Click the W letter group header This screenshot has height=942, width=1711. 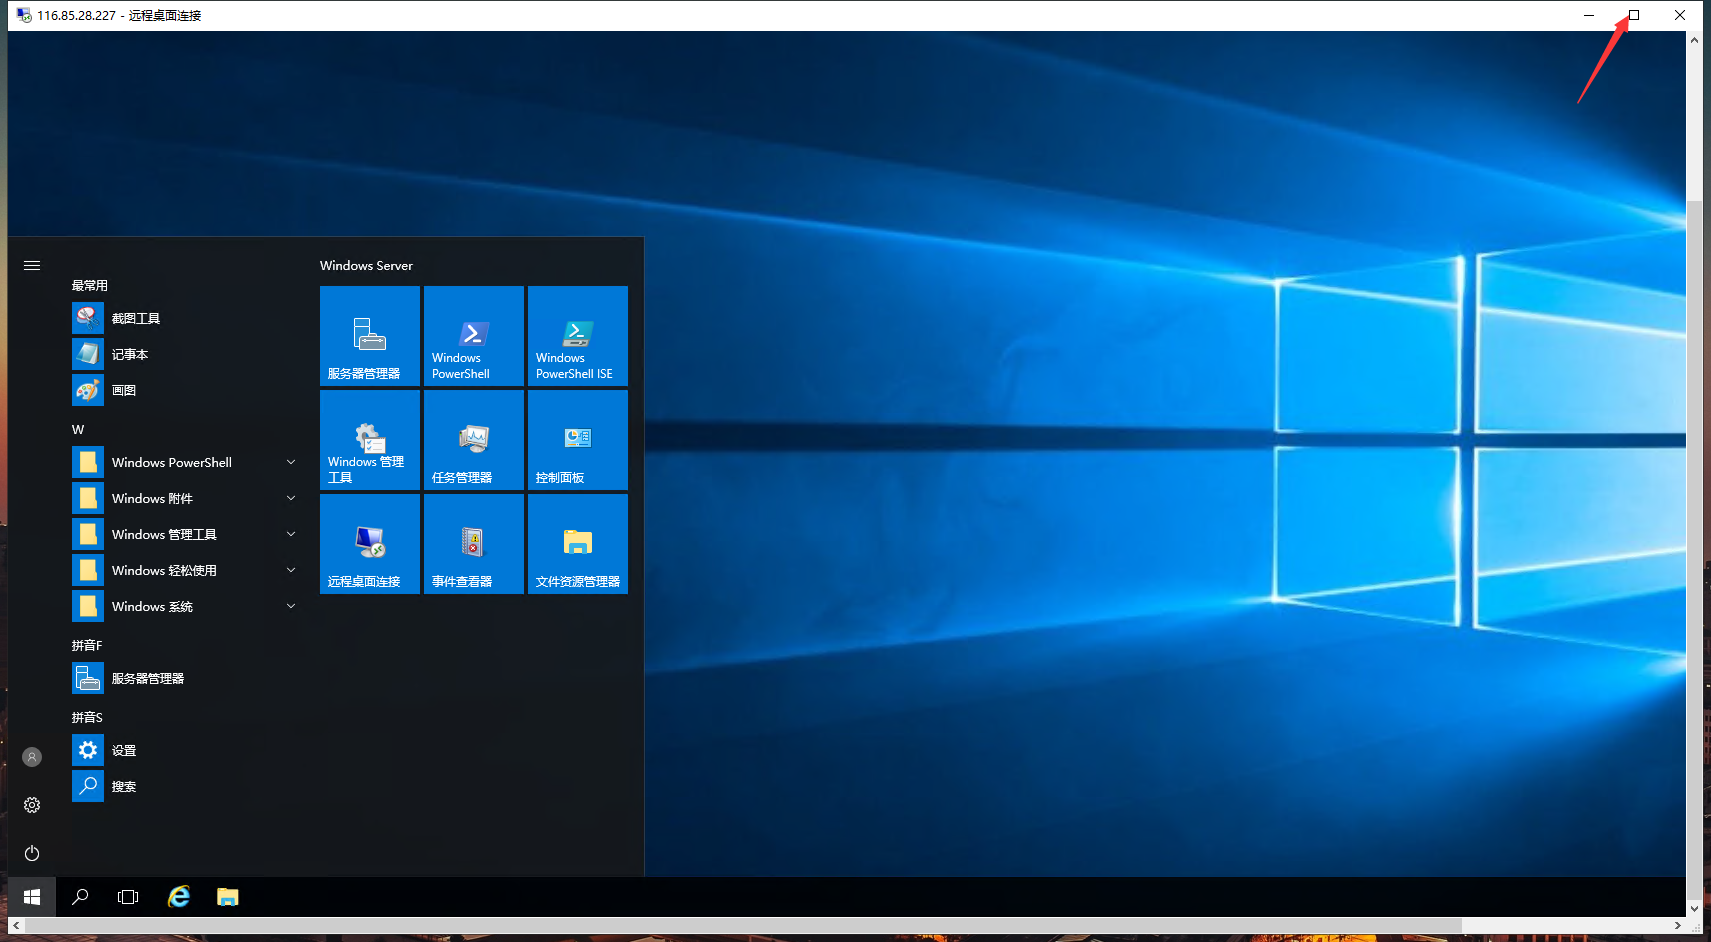pos(78,429)
